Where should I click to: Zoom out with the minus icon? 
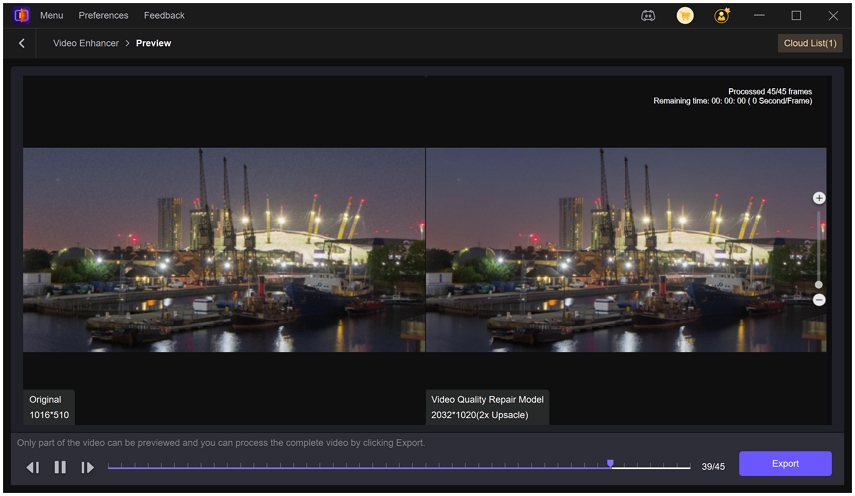pyautogui.click(x=818, y=300)
